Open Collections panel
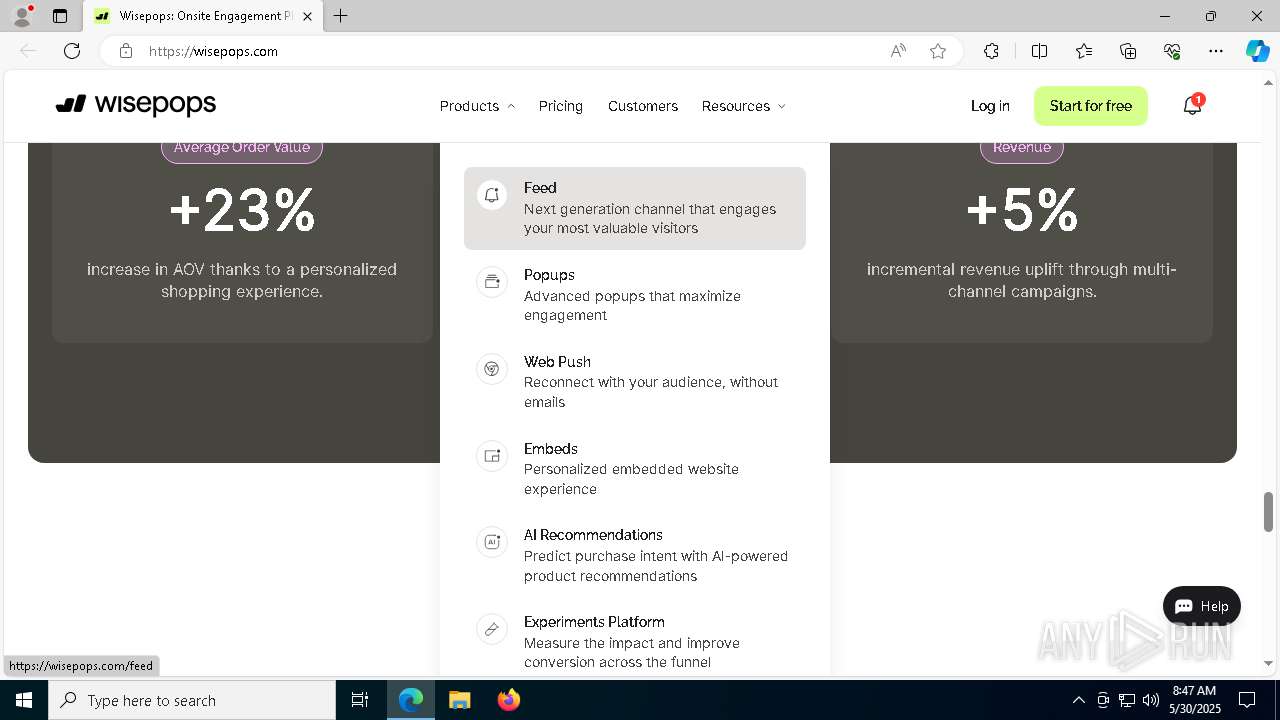Screen dimensions: 1280x720 (x=1128, y=51)
